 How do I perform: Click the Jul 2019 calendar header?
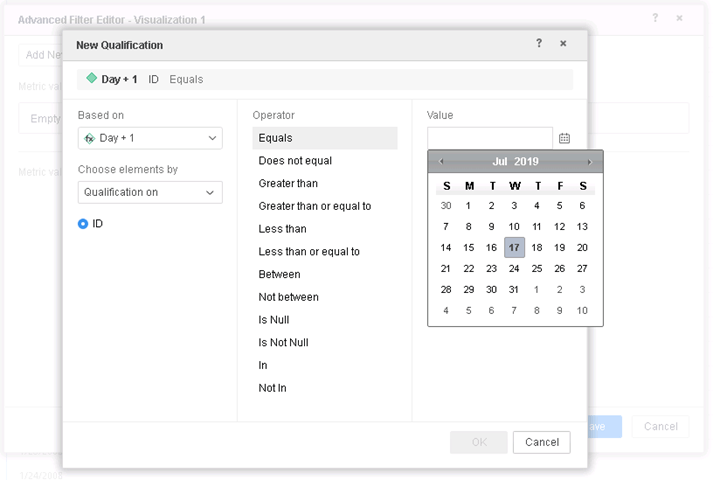[515, 162]
